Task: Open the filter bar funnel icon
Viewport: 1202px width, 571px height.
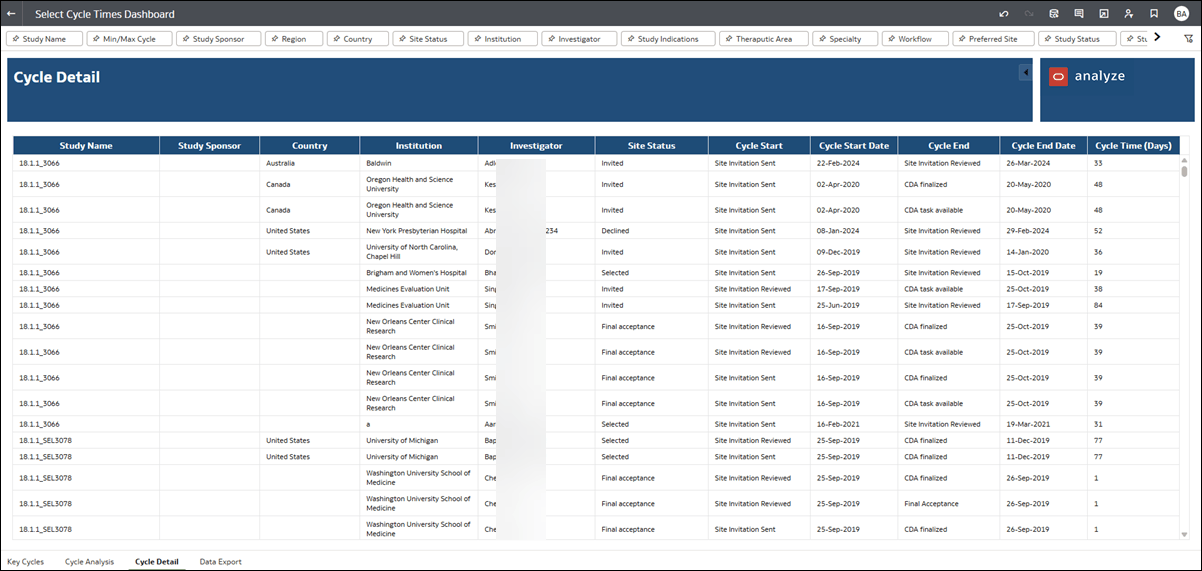Action: [x=1188, y=38]
